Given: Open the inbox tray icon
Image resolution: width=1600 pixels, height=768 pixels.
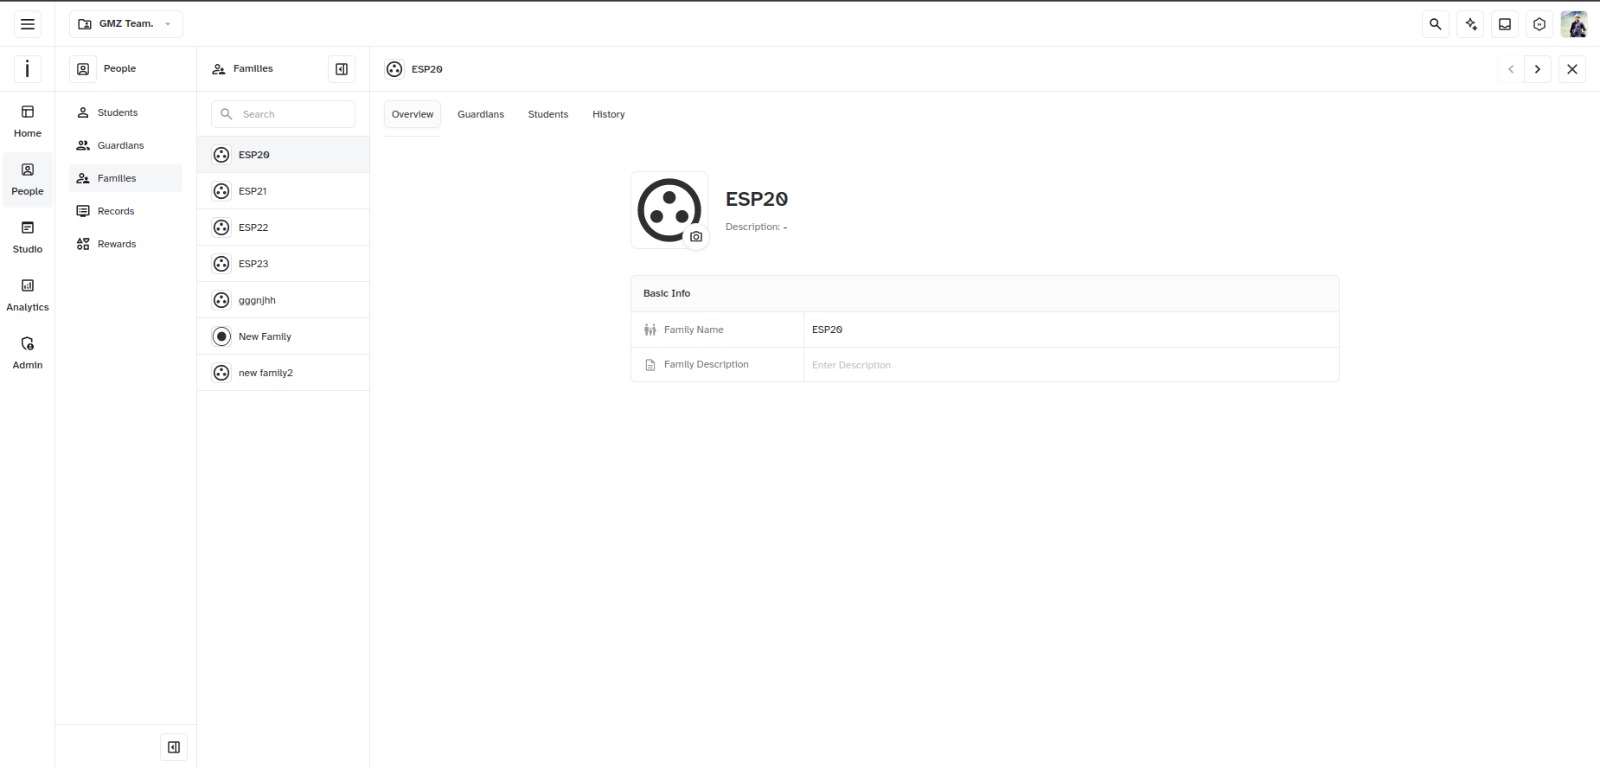Looking at the screenshot, I should pos(1505,24).
